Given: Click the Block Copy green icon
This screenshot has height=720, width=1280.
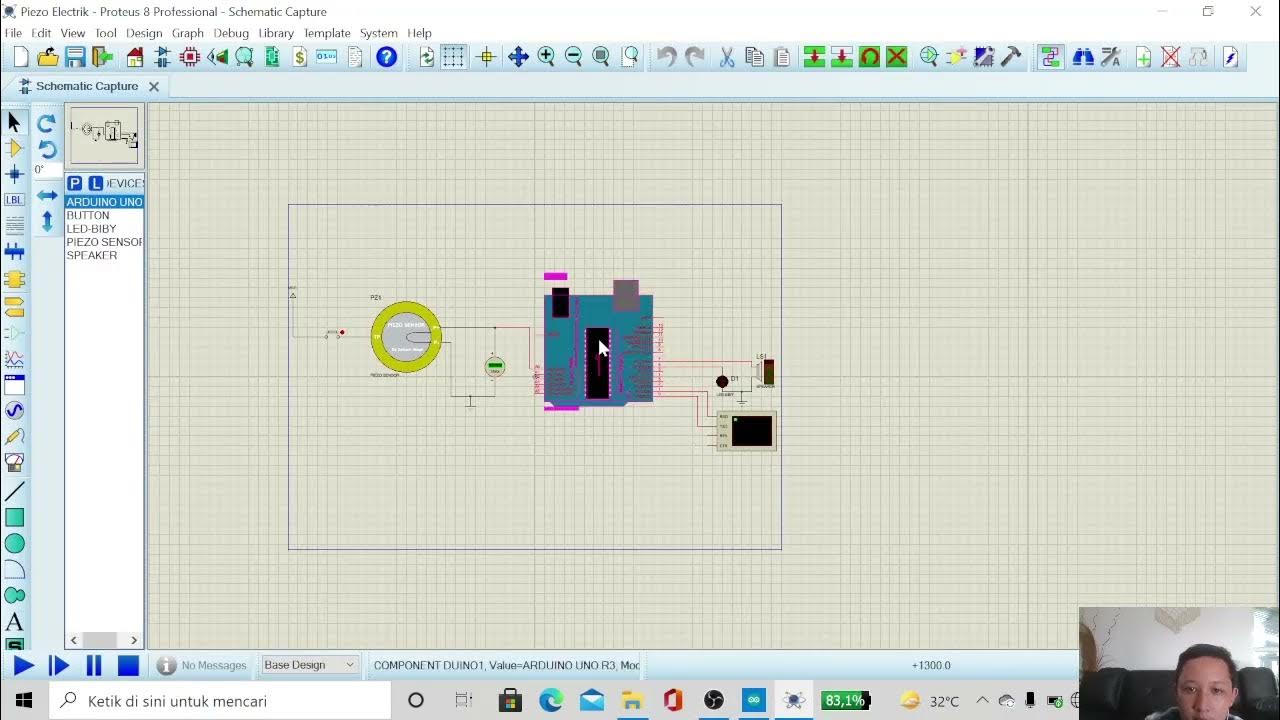Looking at the screenshot, I should tap(814, 57).
